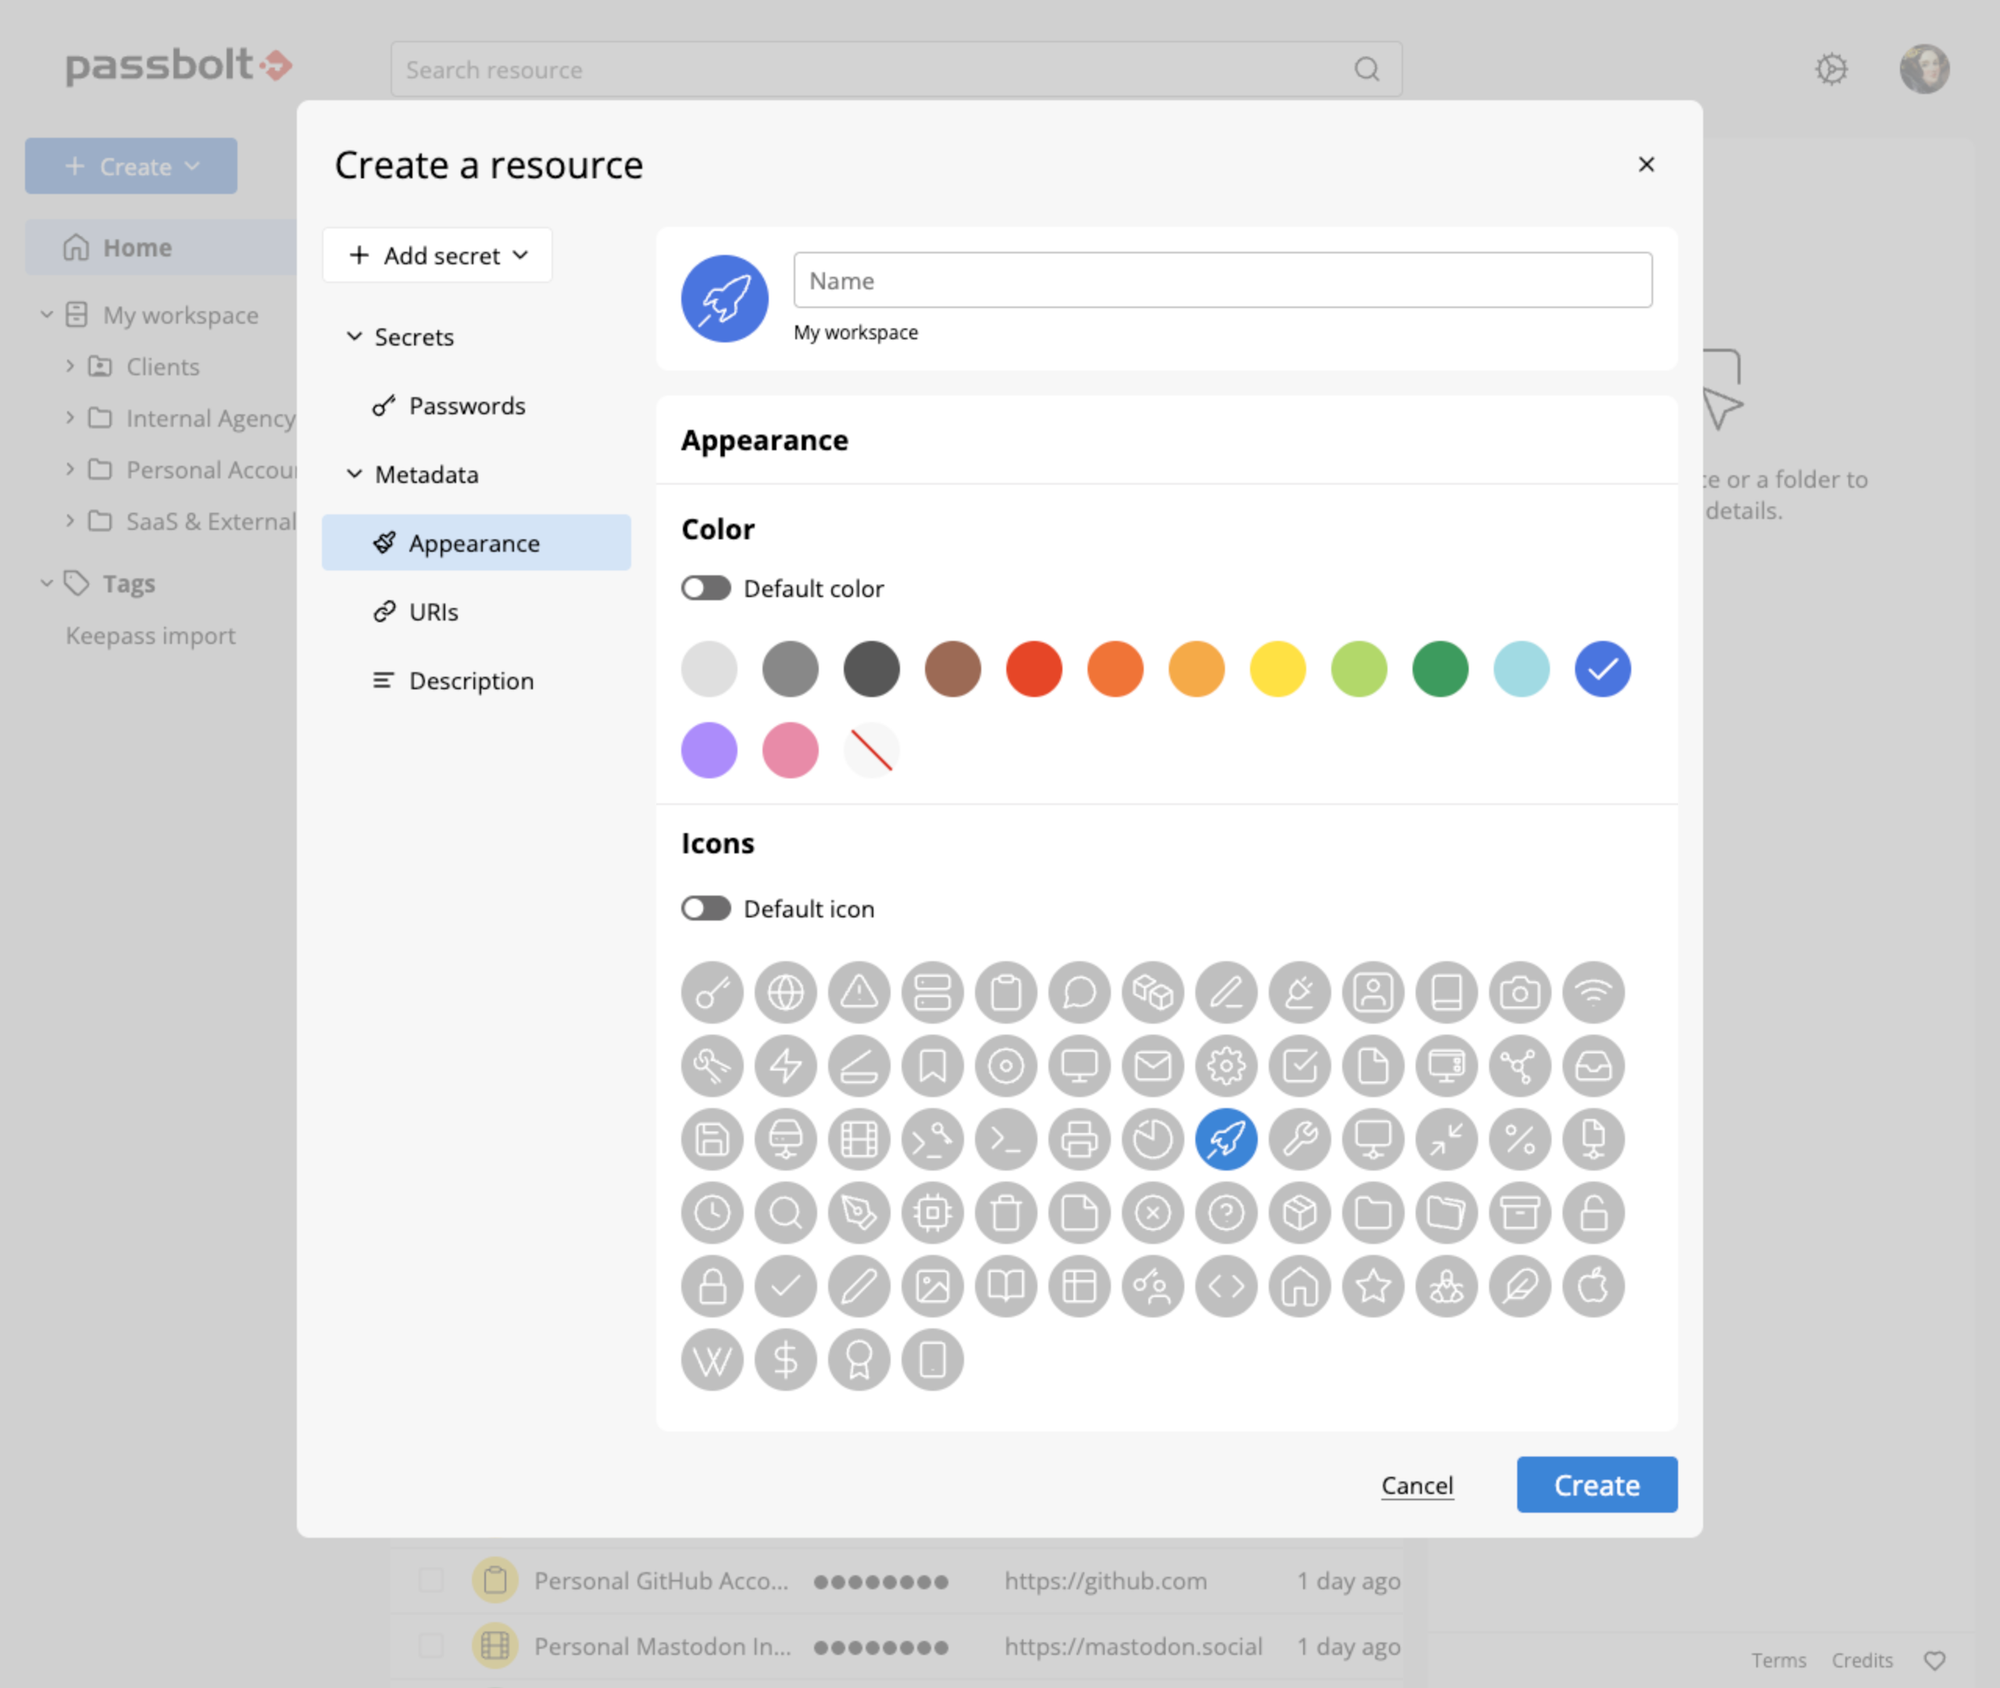The image size is (2000, 1688).
Task: Pick the star icon
Action: pyautogui.click(x=1373, y=1286)
